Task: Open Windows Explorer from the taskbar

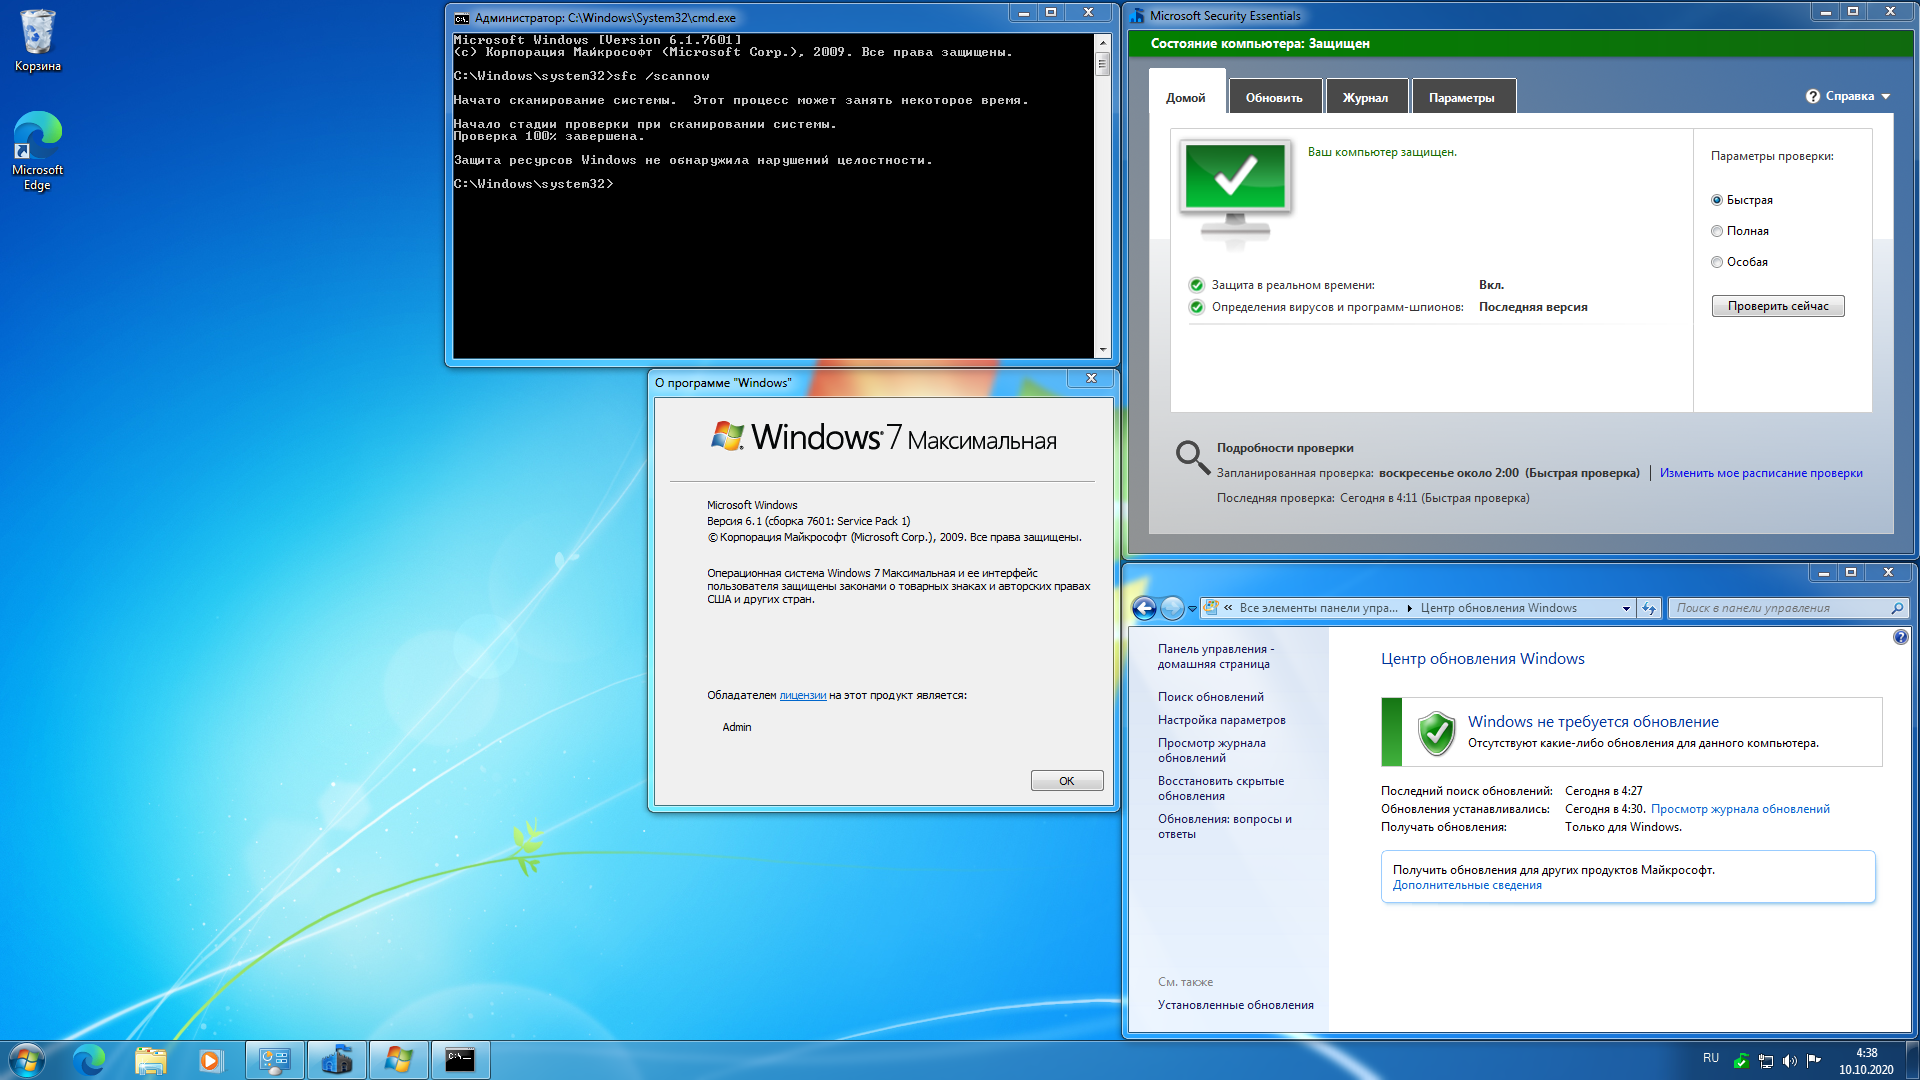Action: point(150,1060)
